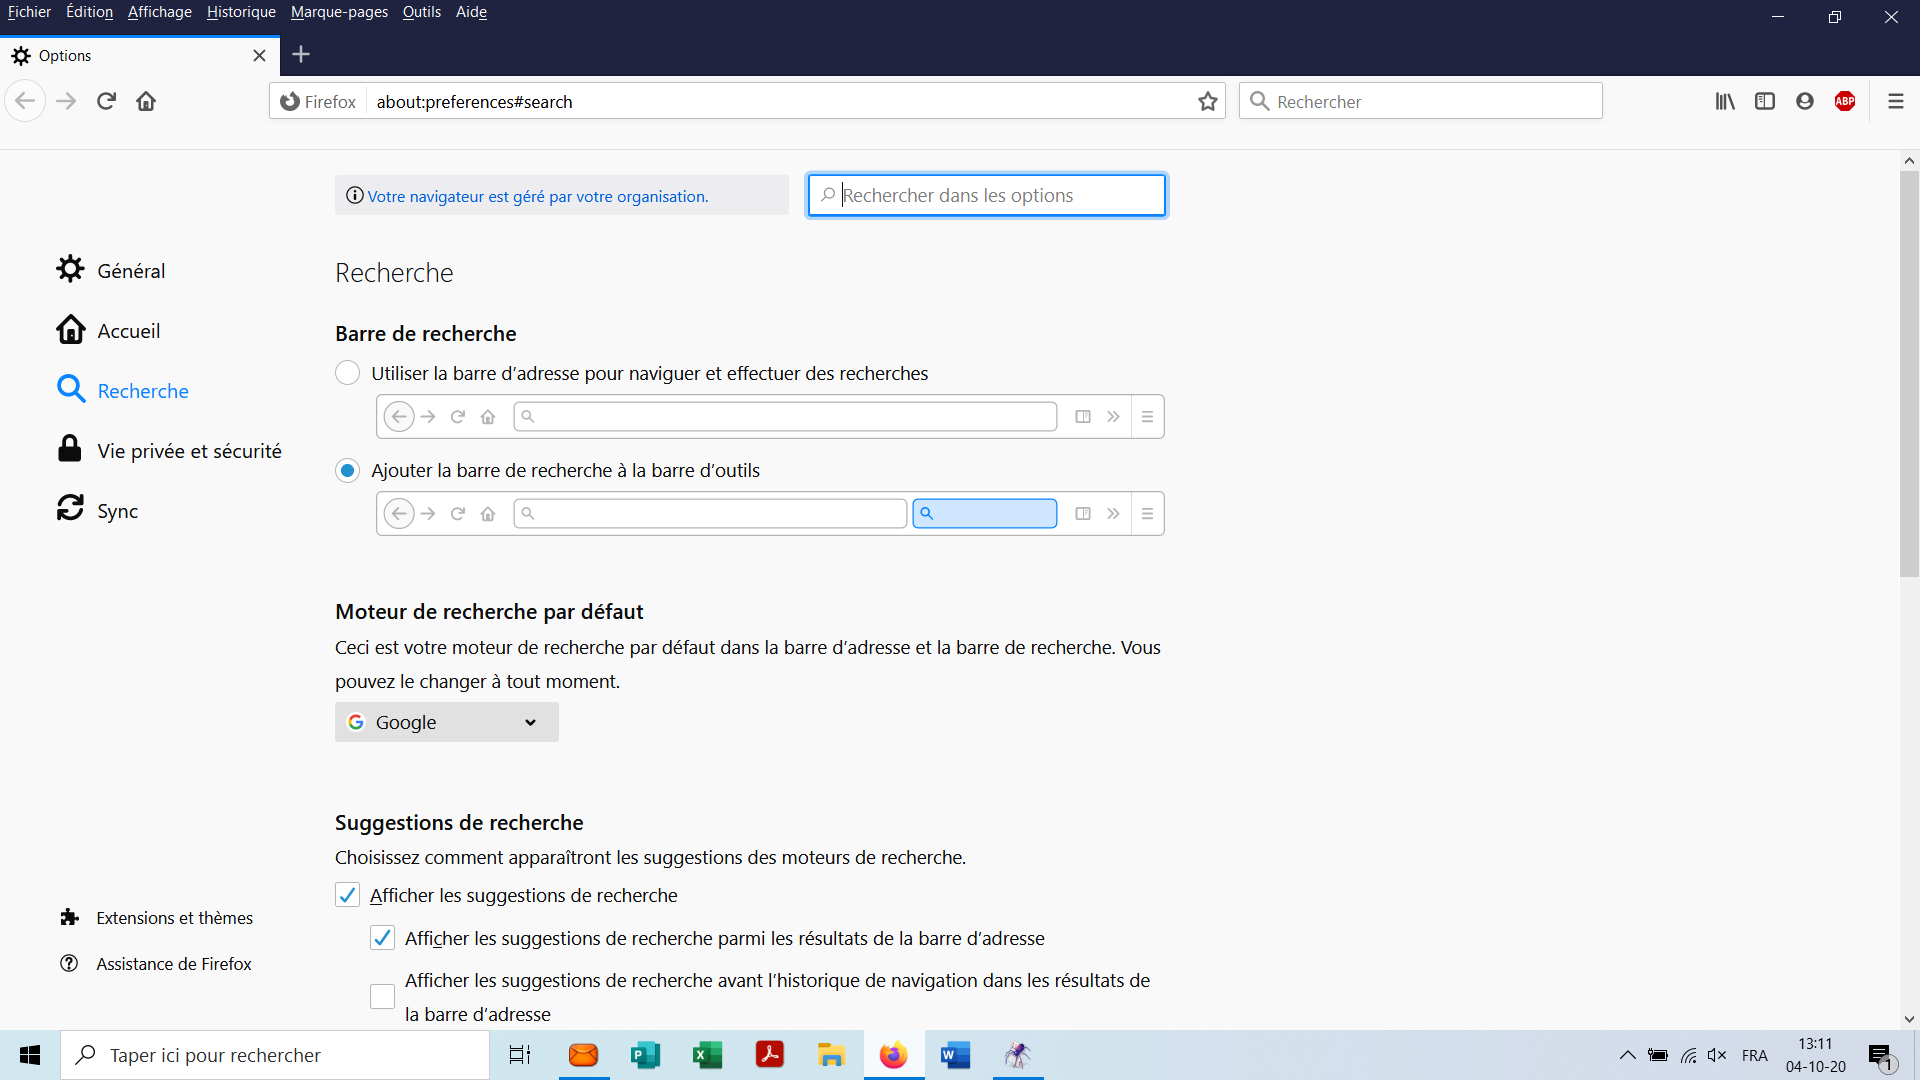Viewport: 1926px width, 1087px height.
Task: Switch to Vie privée et sécurité section
Action: point(189,452)
